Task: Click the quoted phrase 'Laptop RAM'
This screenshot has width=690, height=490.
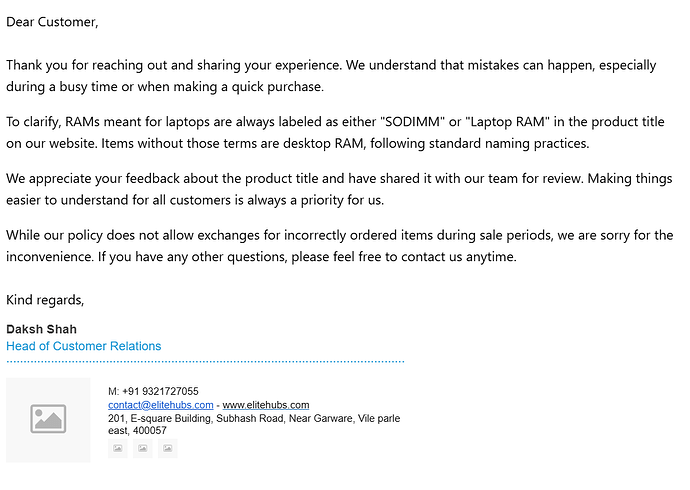Action: [507, 122]
